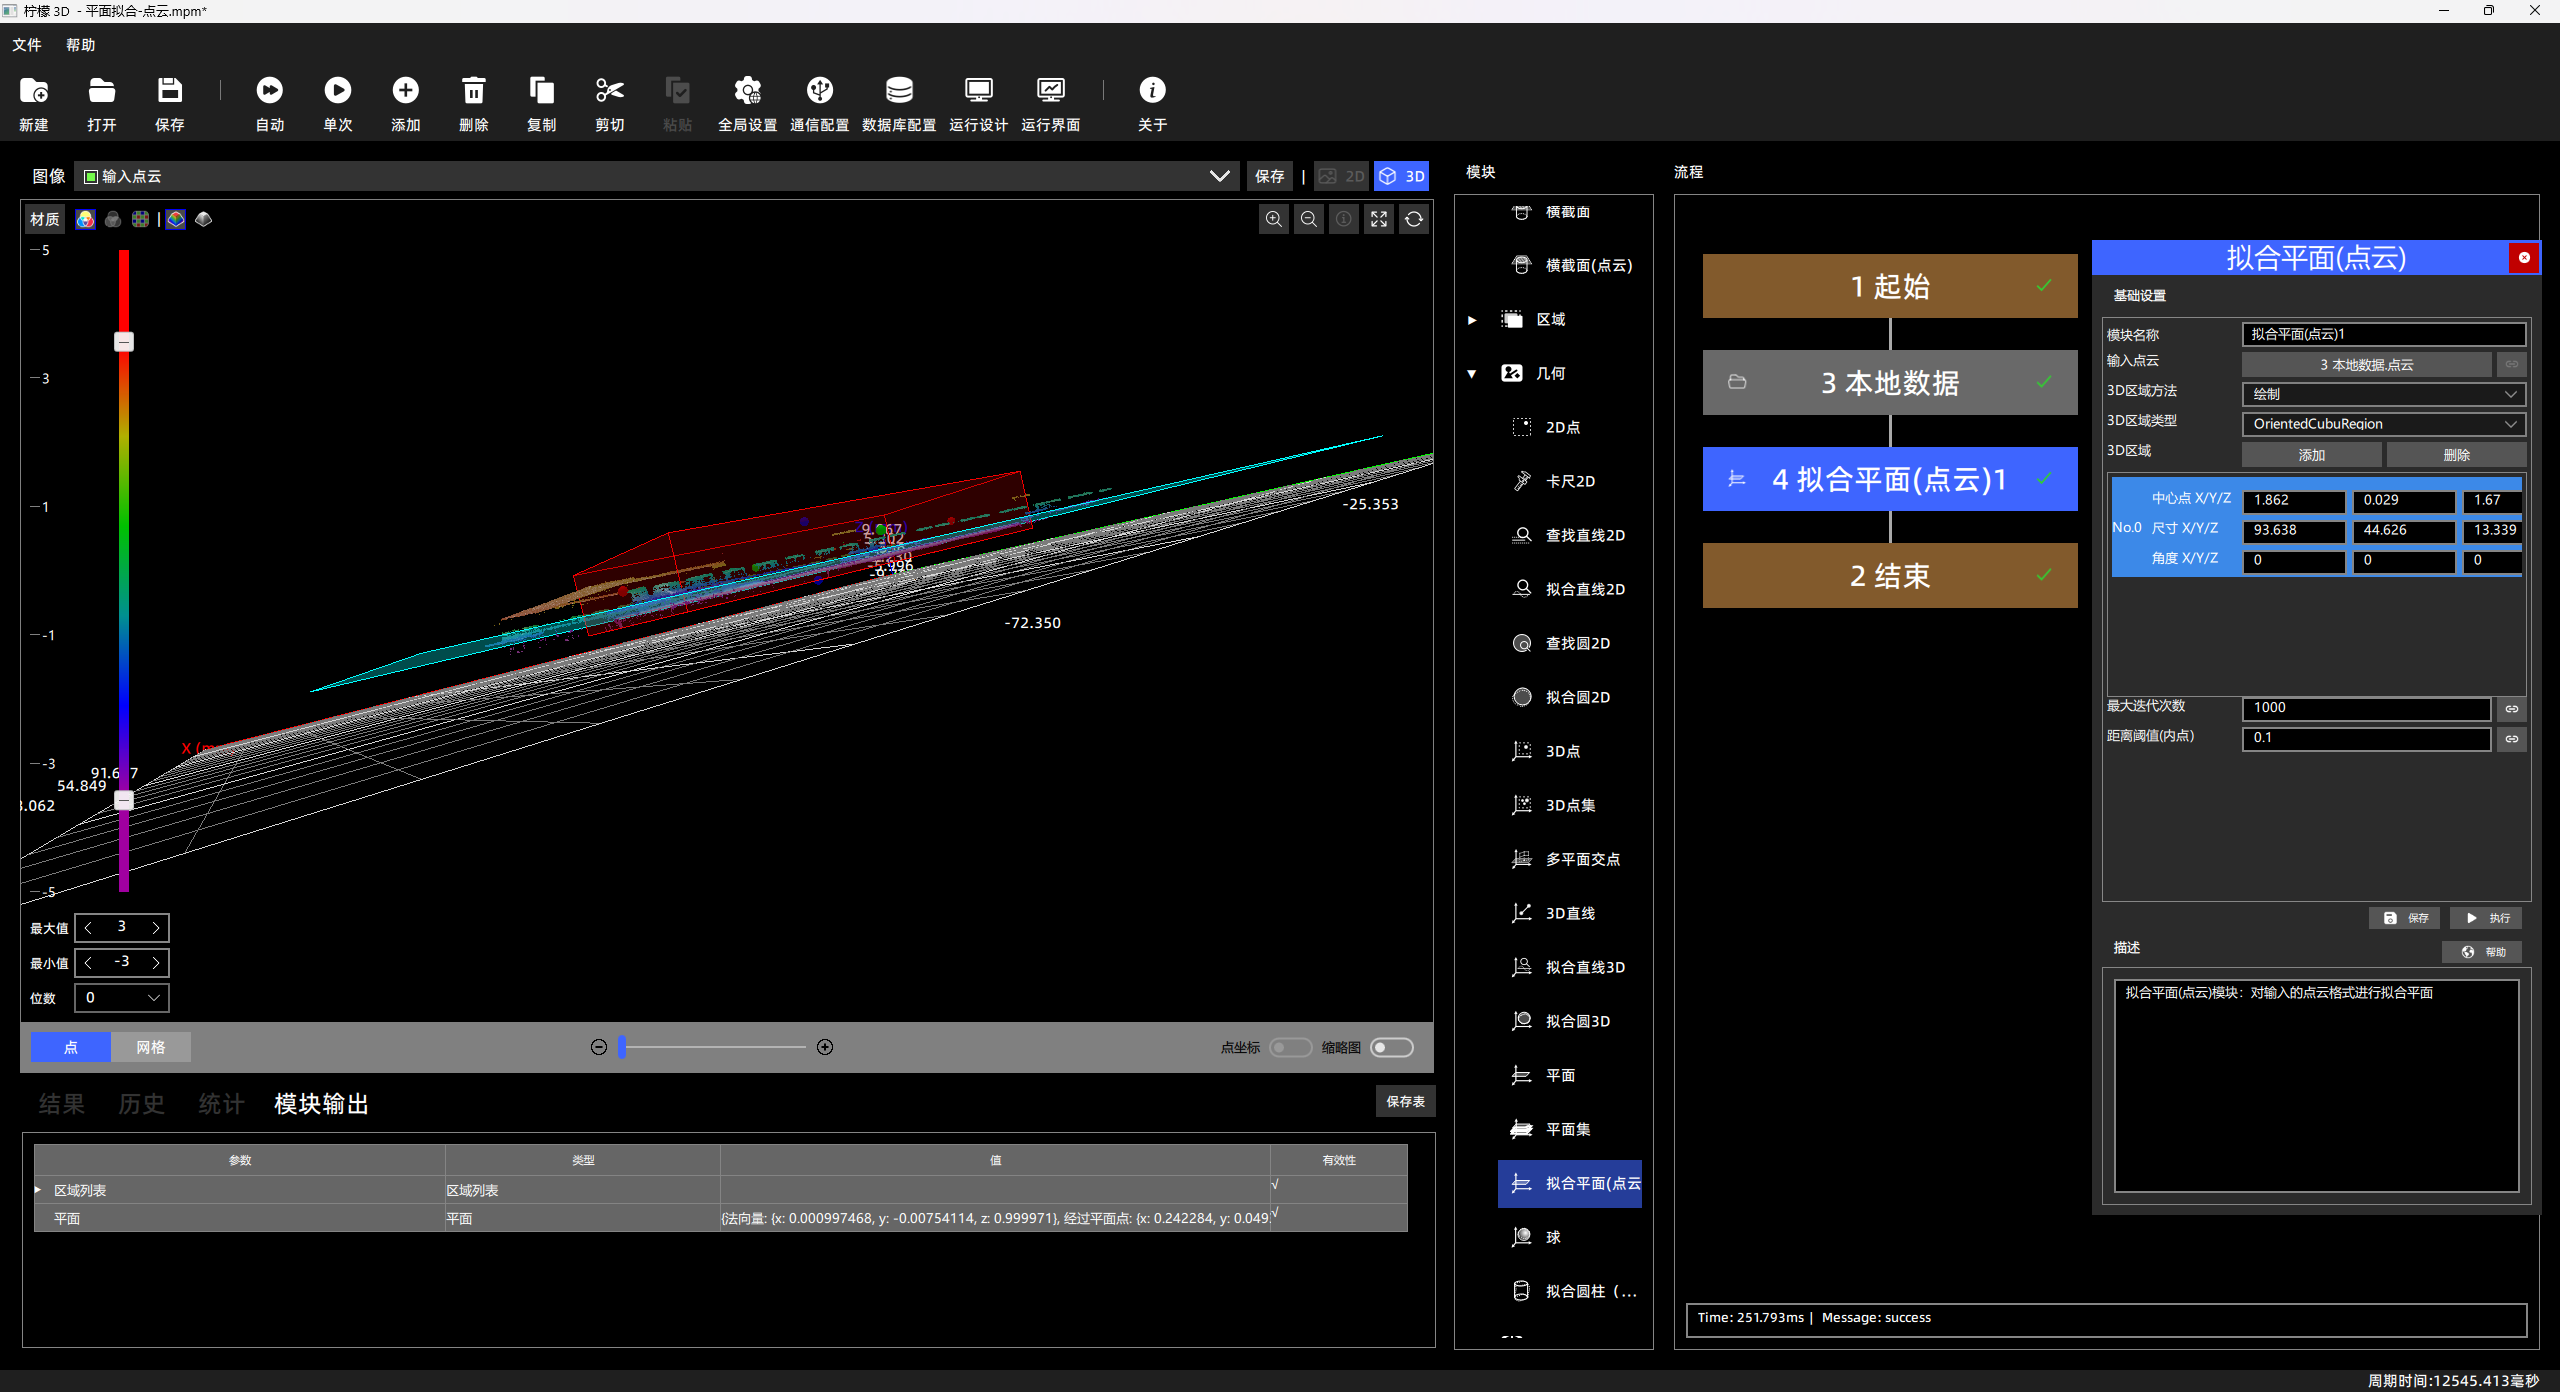Switch viewer to 3D mode
Viewport: 2560px width, 1392px height.
click(1401, 176)
